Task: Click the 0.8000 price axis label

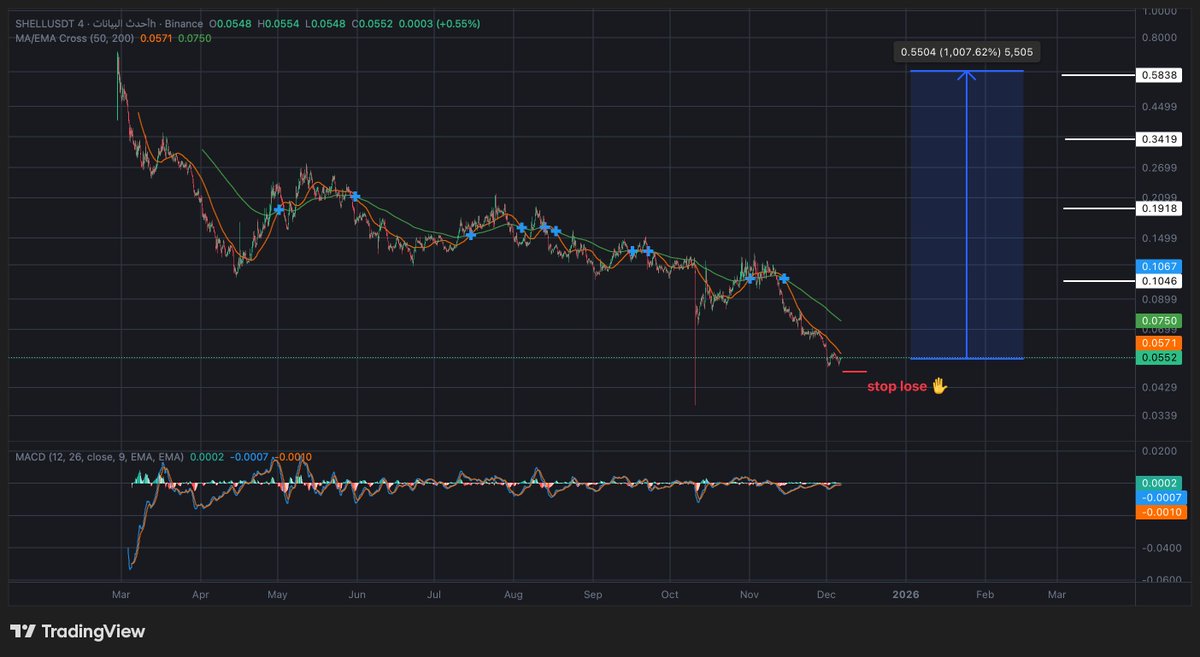Action: (1159, 38)
